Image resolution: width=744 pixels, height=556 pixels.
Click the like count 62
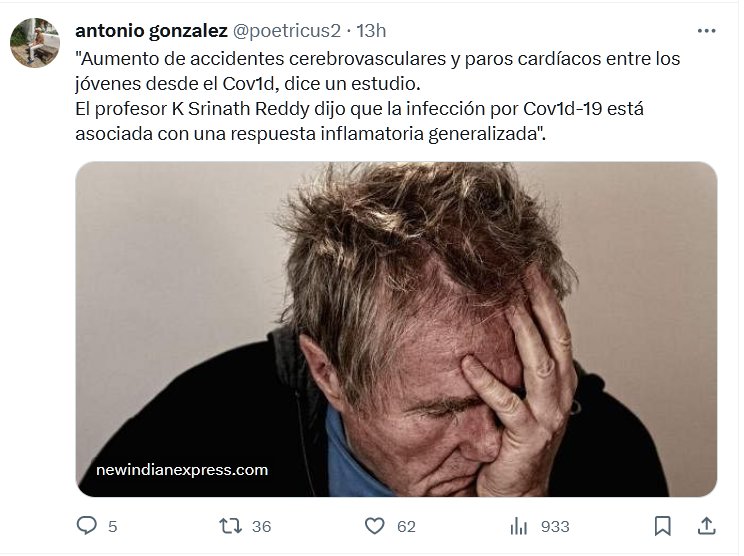pyautogui.click(x=406, y=527)
